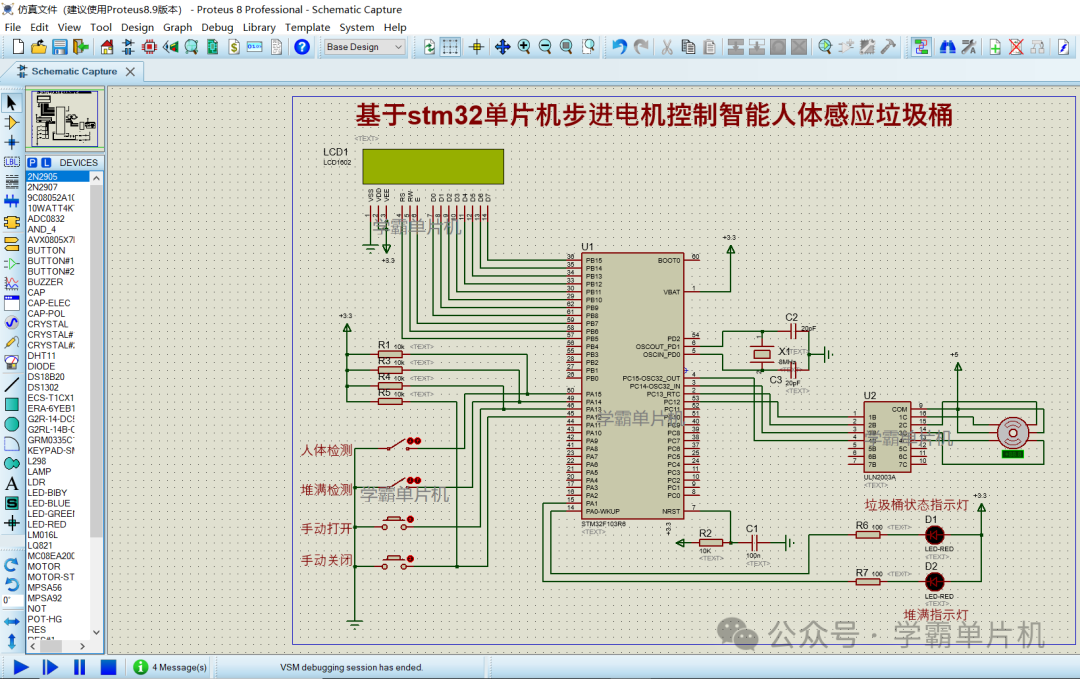Pause the simulation
This screenshot has width=1080, height=679.
[x=79, y=667]
